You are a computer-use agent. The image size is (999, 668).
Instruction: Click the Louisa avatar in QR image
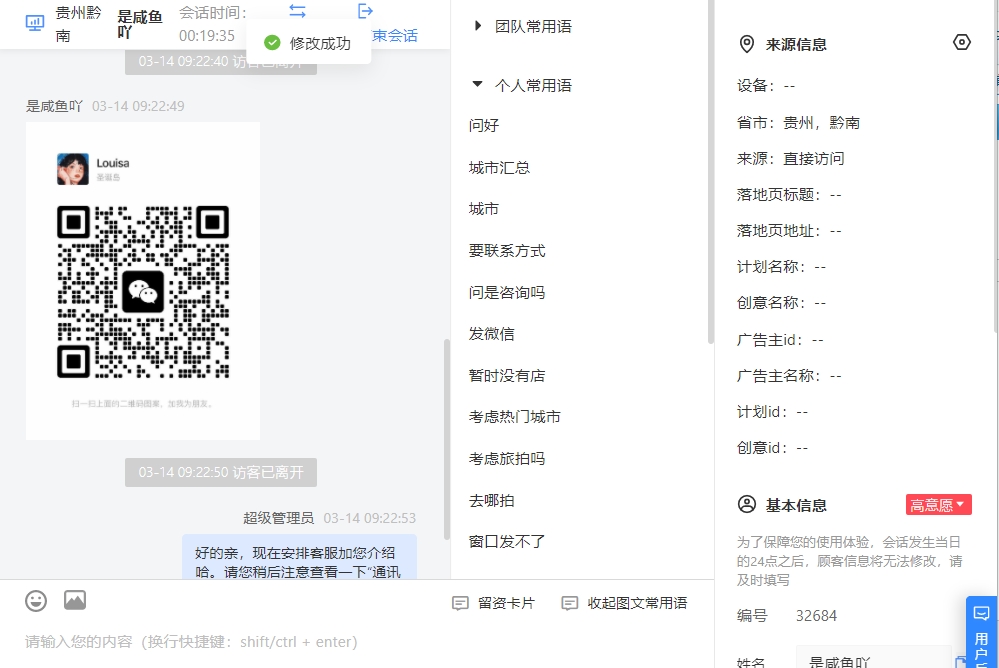[x=73, y=169]
